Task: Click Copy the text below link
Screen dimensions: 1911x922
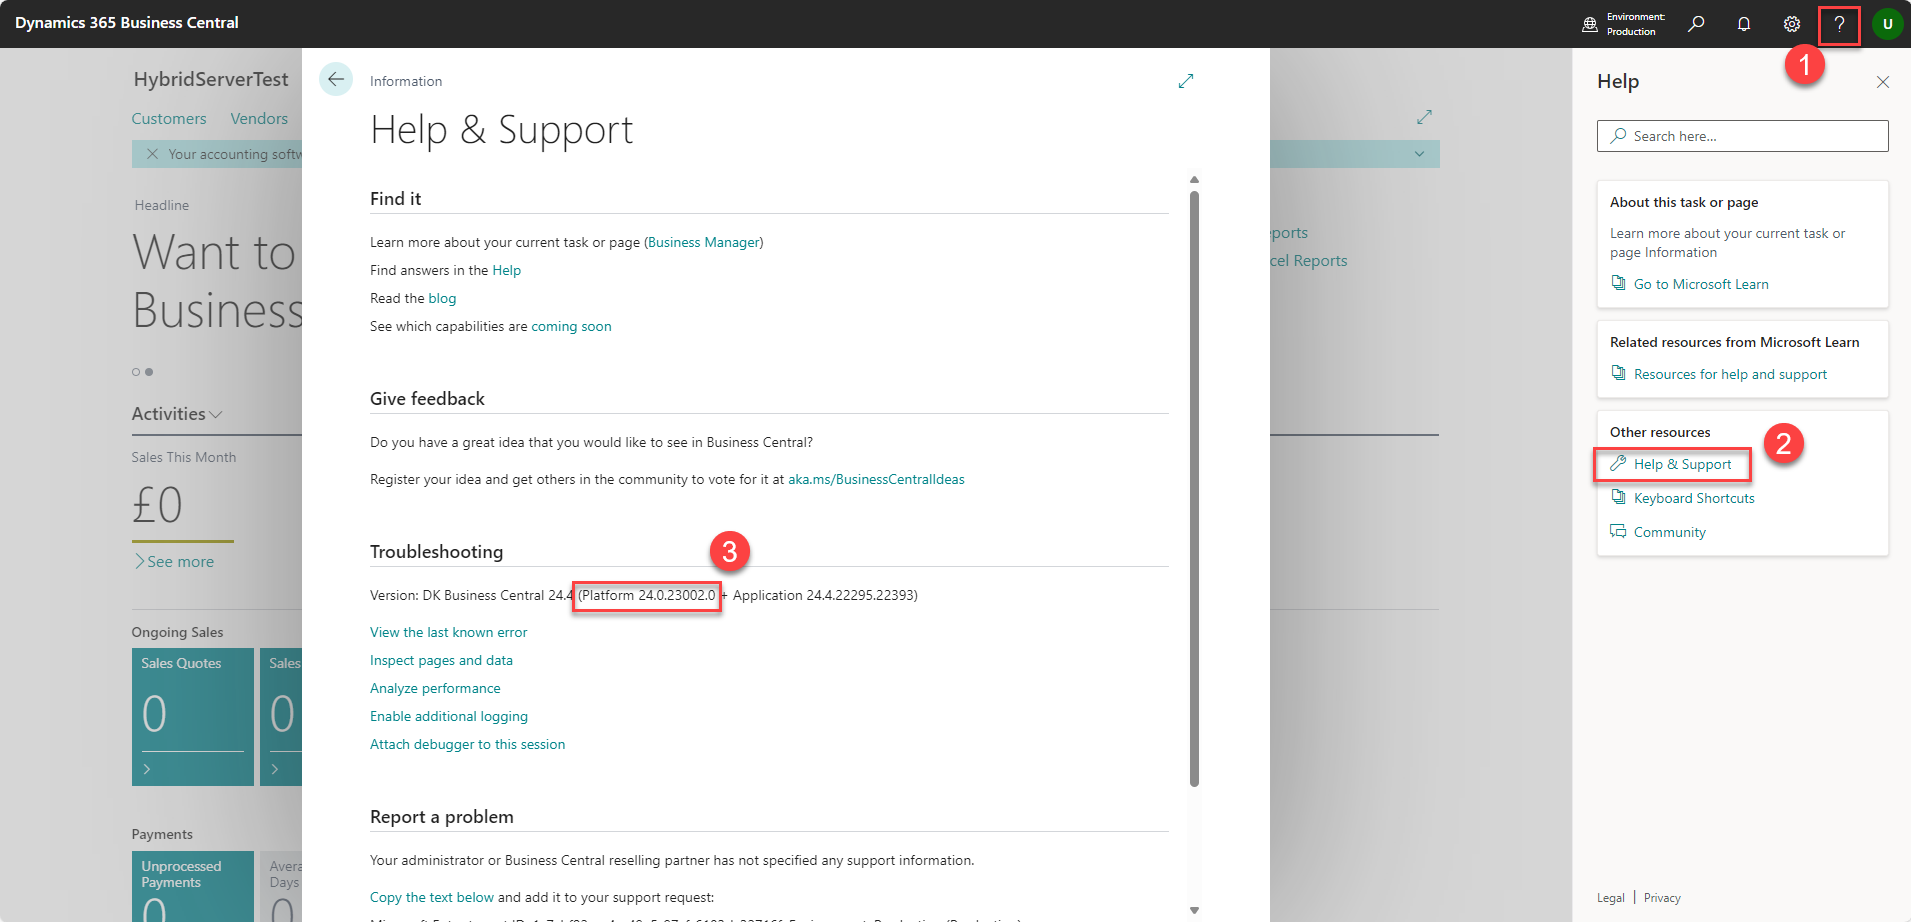Action: pyautogui.click(x=432, y=897)
